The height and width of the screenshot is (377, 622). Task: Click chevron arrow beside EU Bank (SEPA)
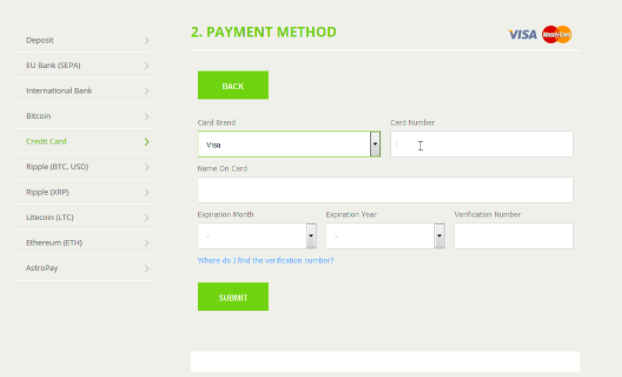147,66
